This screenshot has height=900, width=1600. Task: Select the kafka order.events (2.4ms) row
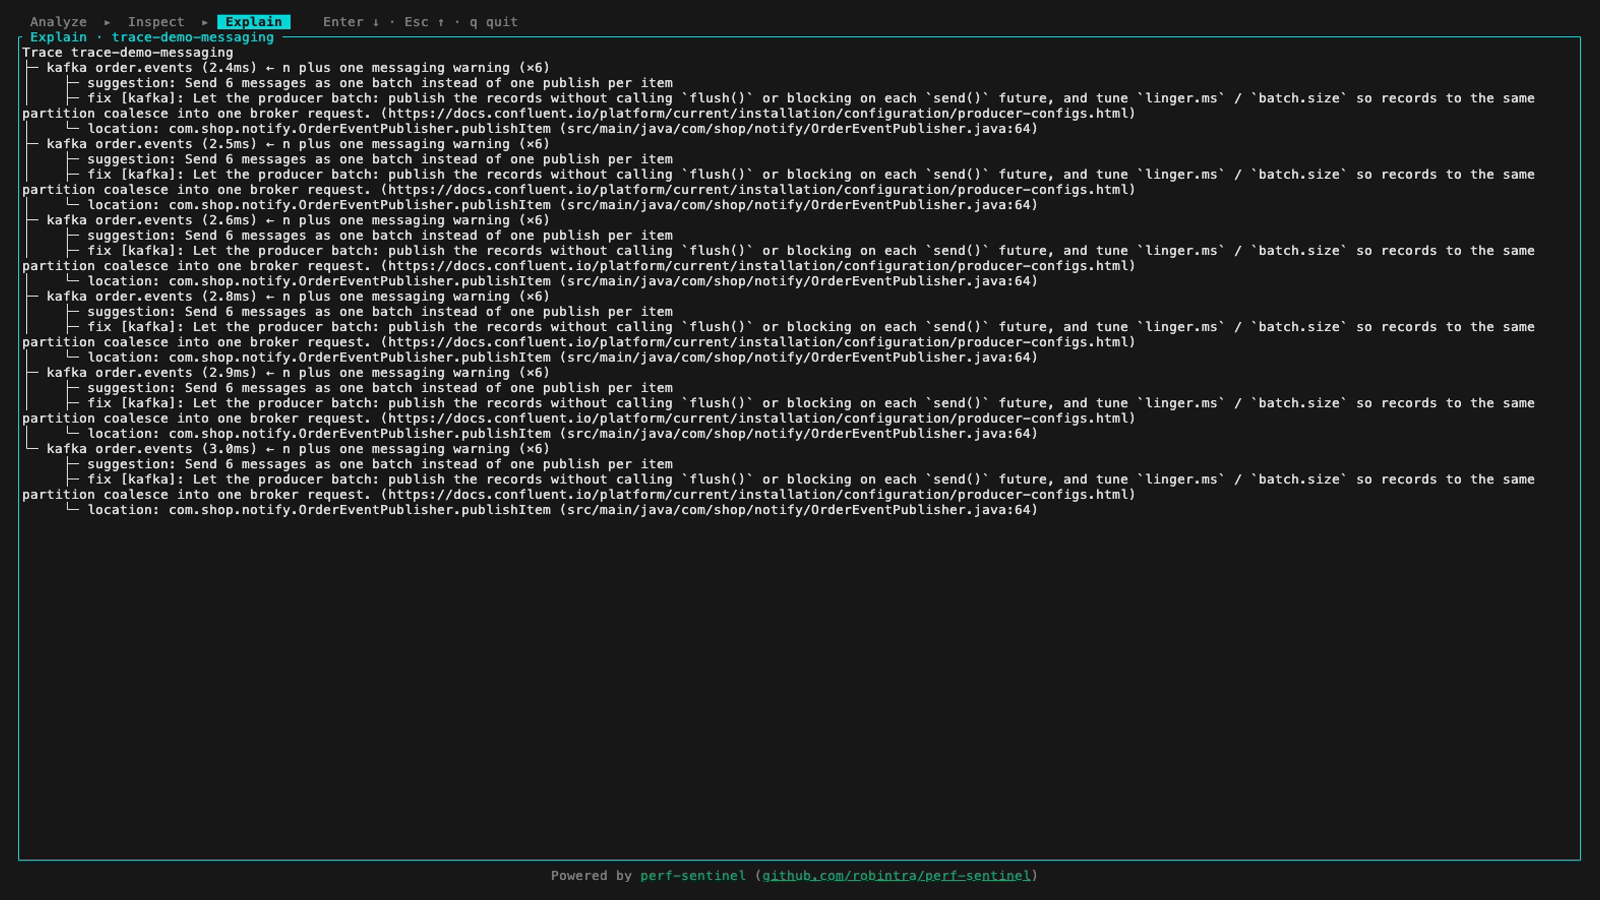pyautogui.click(x=298, y=68)
